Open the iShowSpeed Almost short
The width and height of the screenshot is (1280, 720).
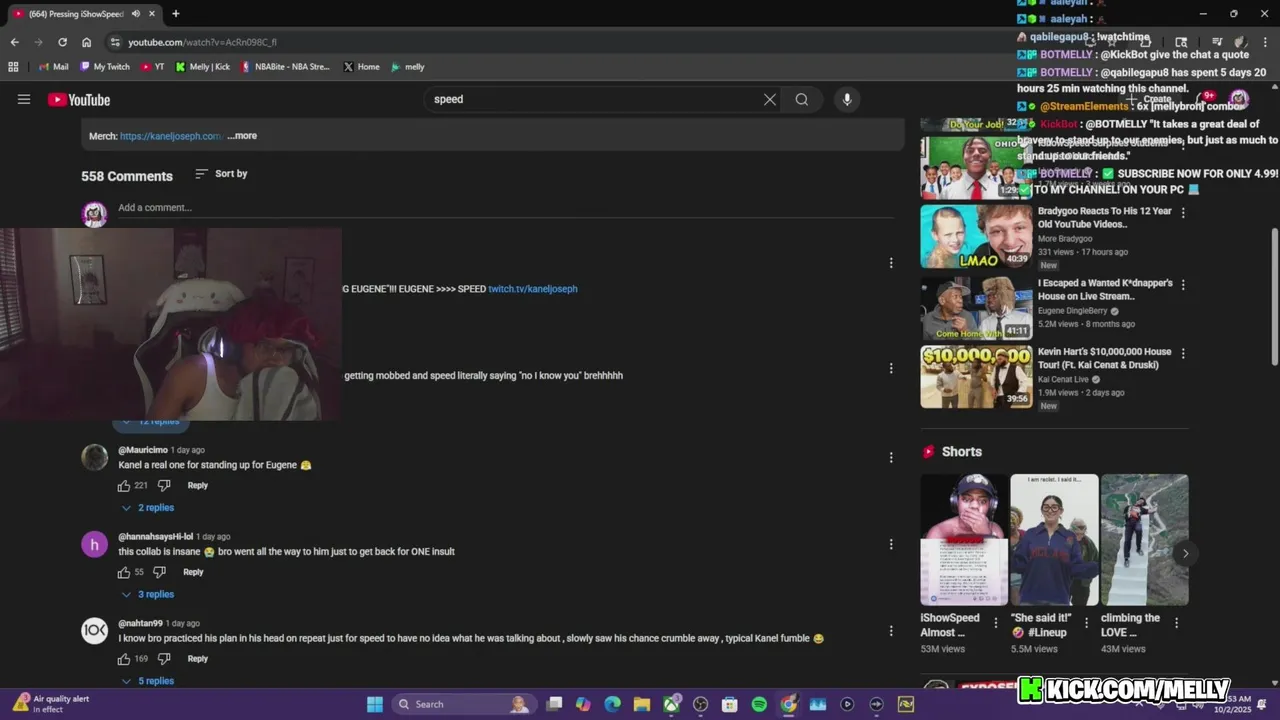(964, 540)
